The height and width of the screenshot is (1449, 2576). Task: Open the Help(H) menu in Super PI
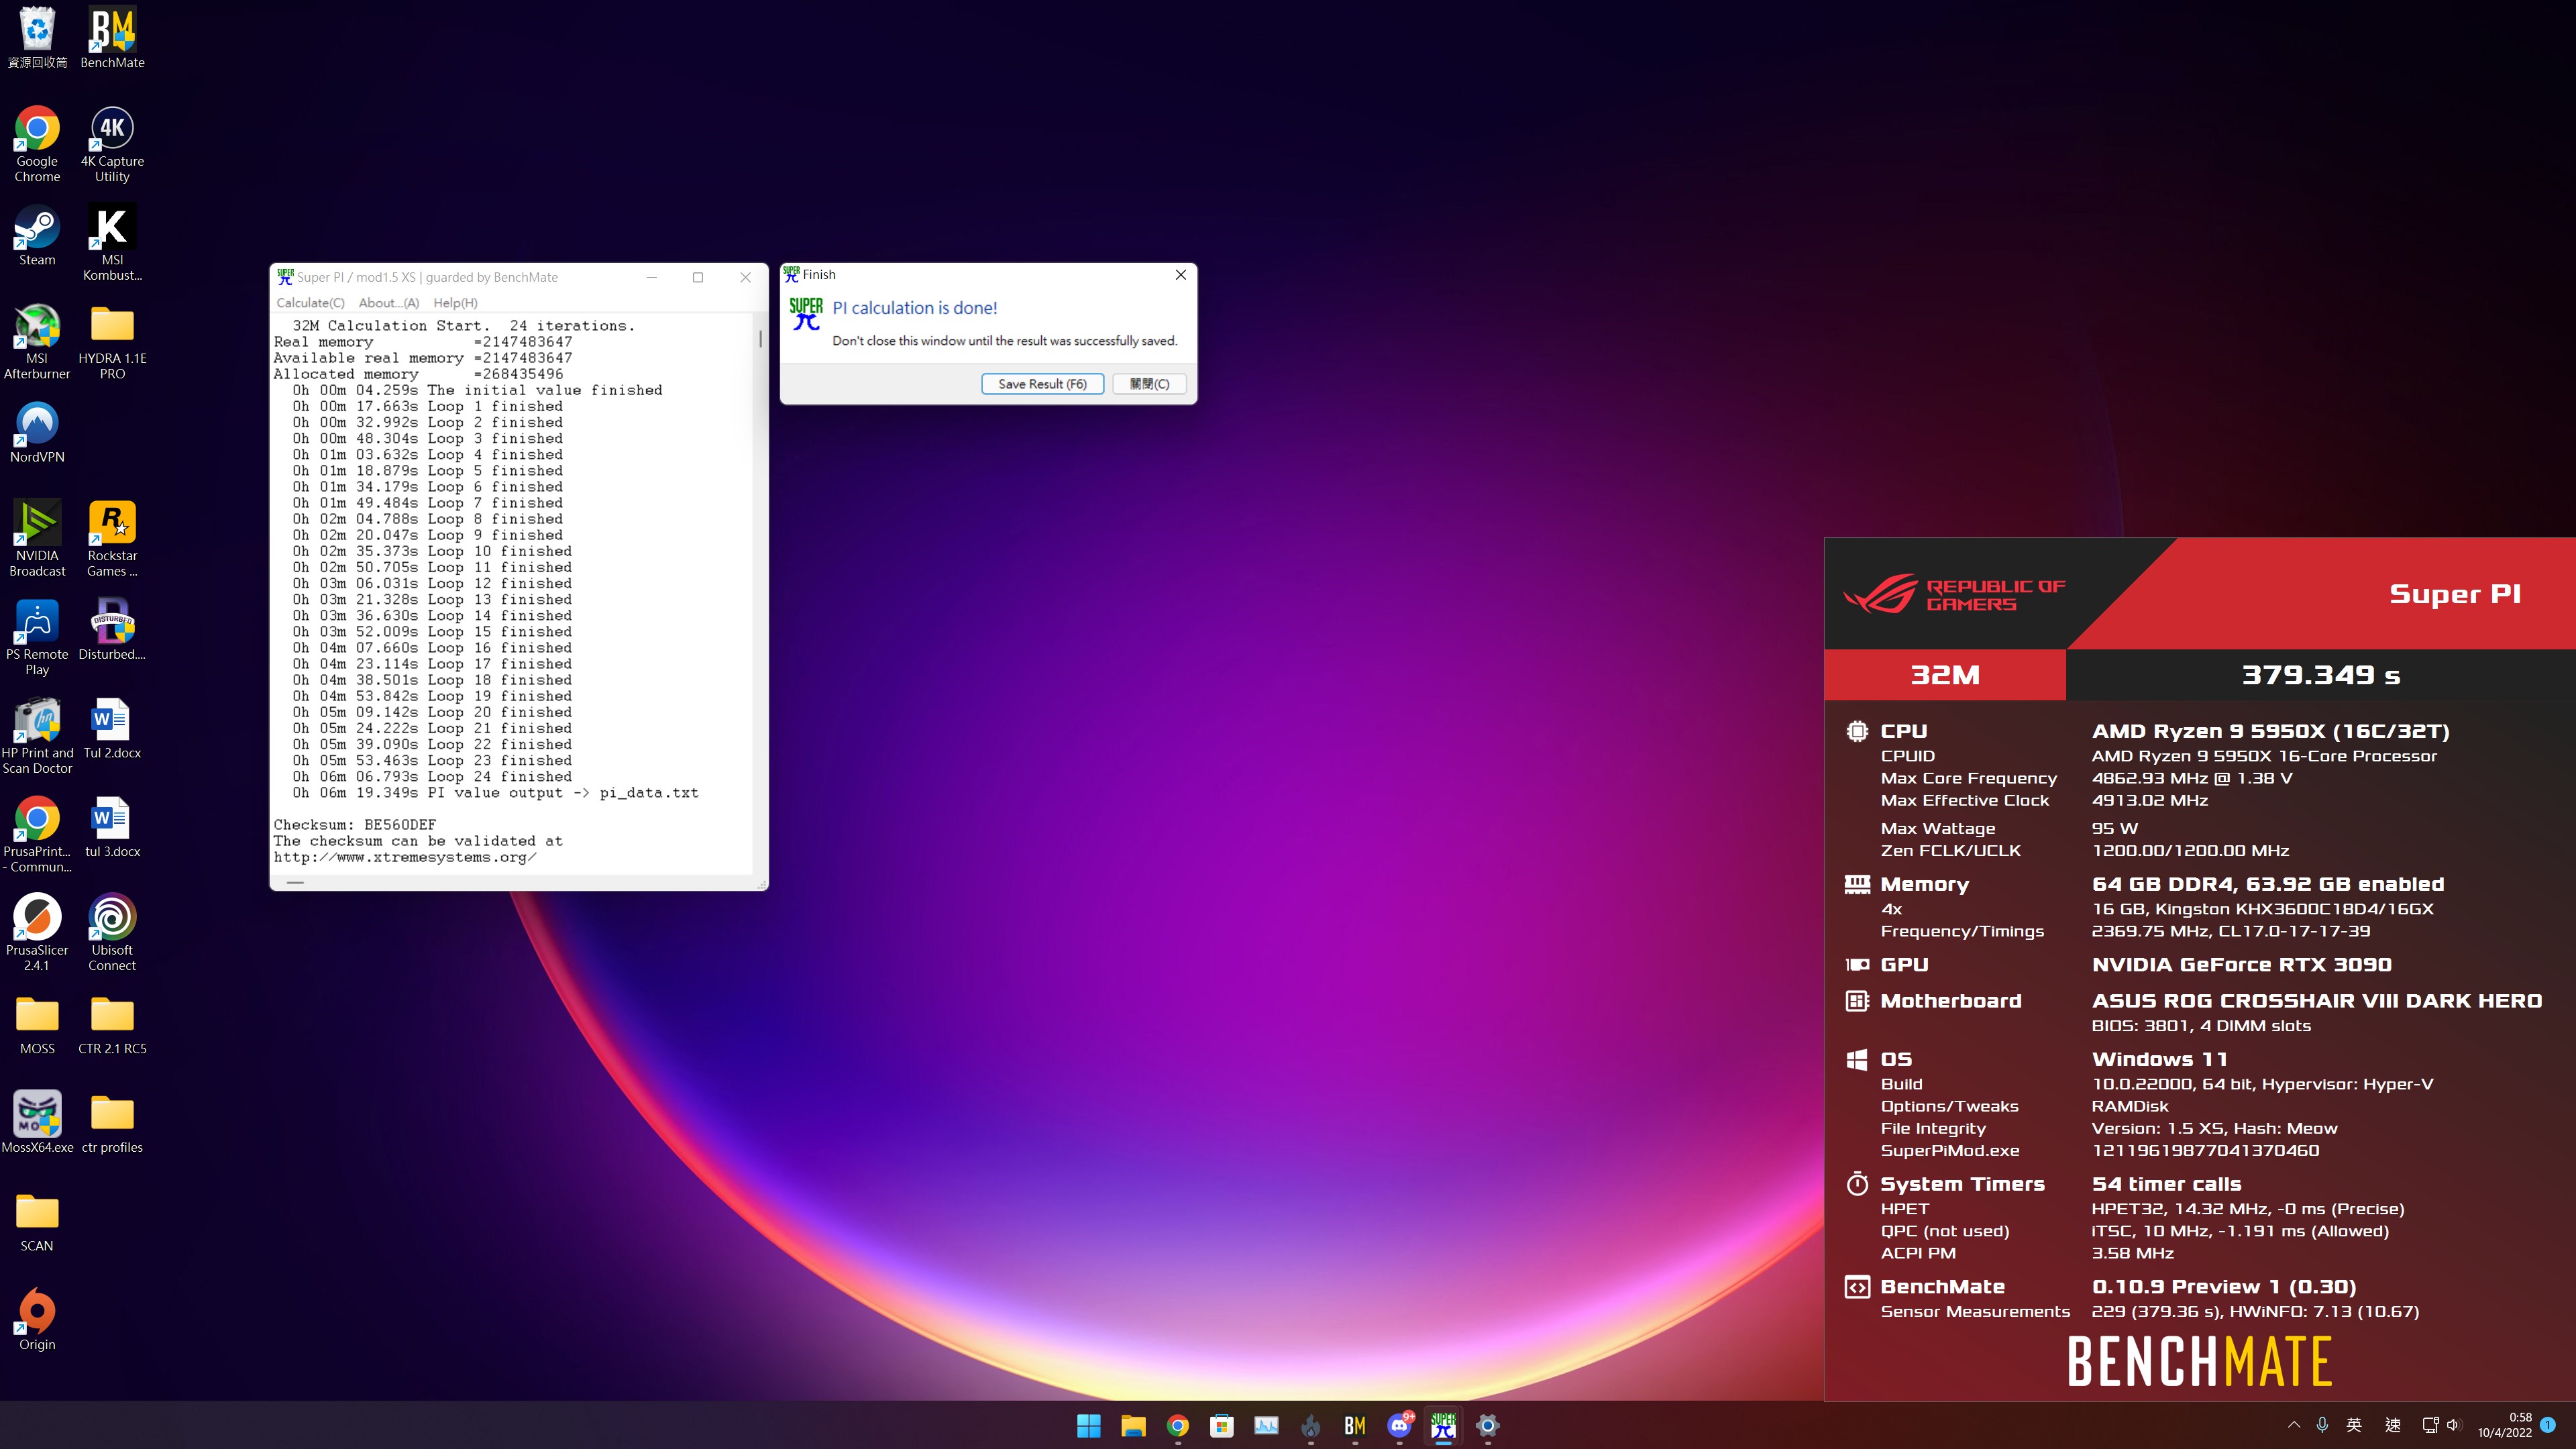(455, 303)
